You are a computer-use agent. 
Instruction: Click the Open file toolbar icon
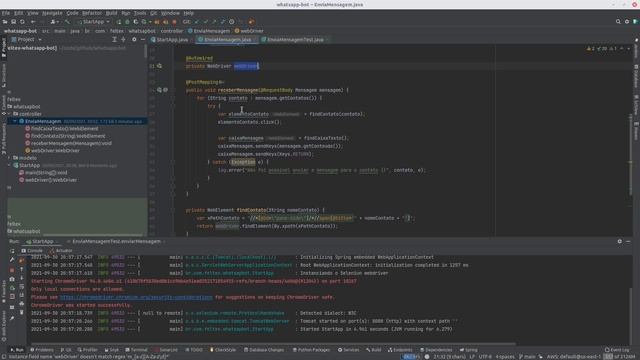pos(5,22)
